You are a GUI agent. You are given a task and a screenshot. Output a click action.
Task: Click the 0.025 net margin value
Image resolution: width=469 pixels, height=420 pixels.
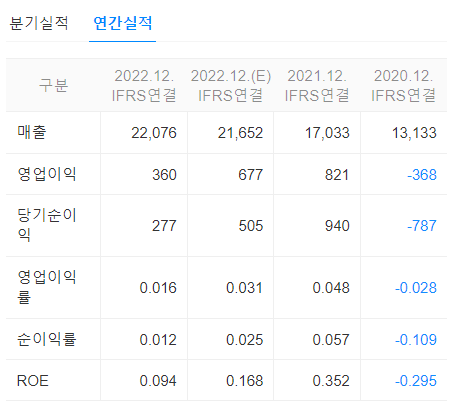[x=245, y=340]
